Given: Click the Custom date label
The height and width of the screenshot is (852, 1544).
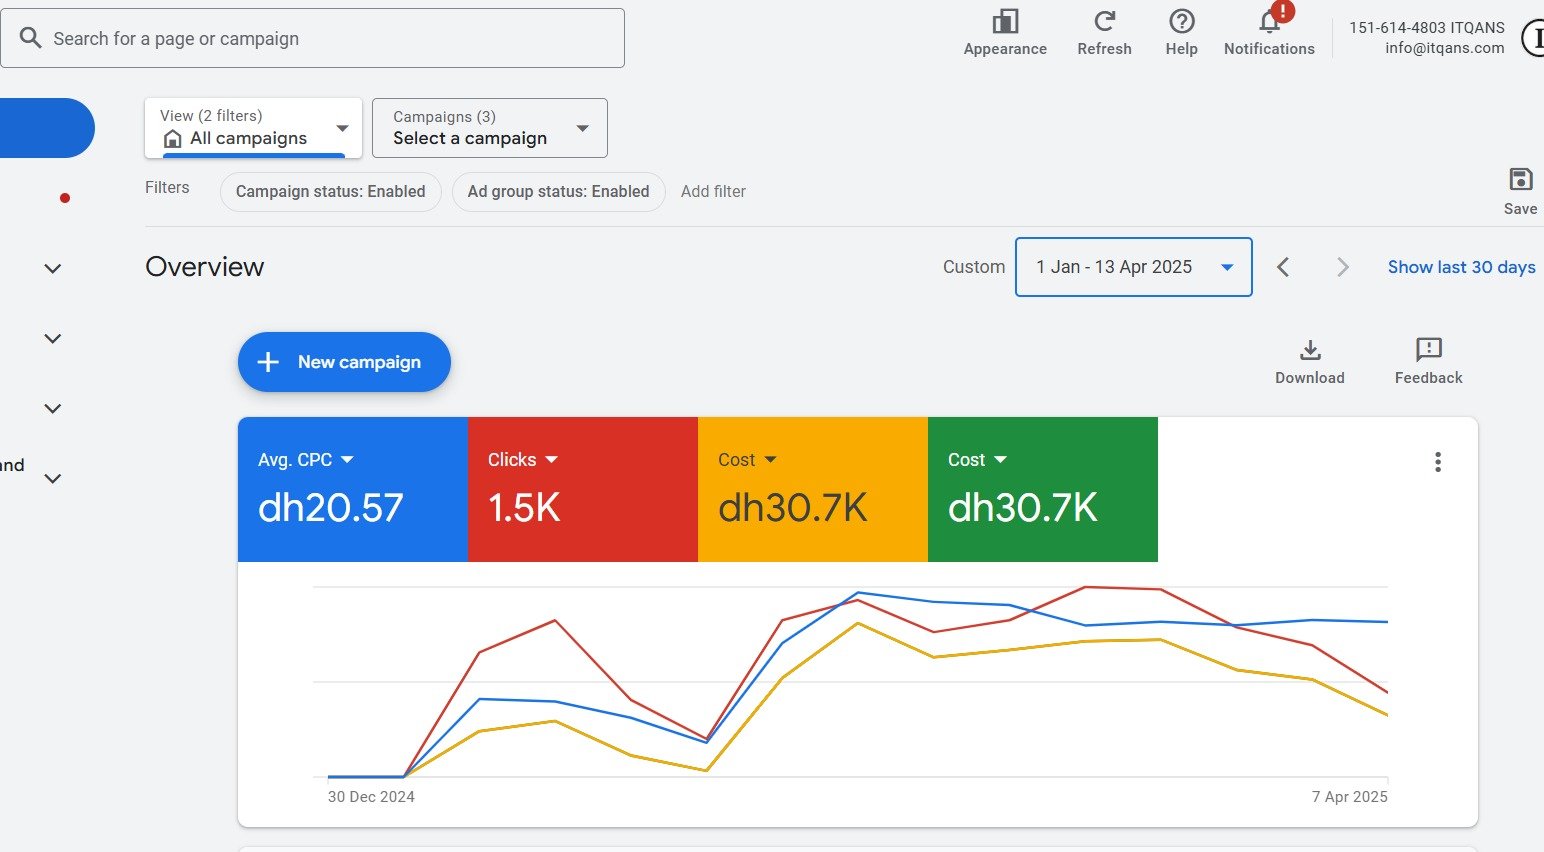Looking at the screenshot, I should [x=973, y=267].
